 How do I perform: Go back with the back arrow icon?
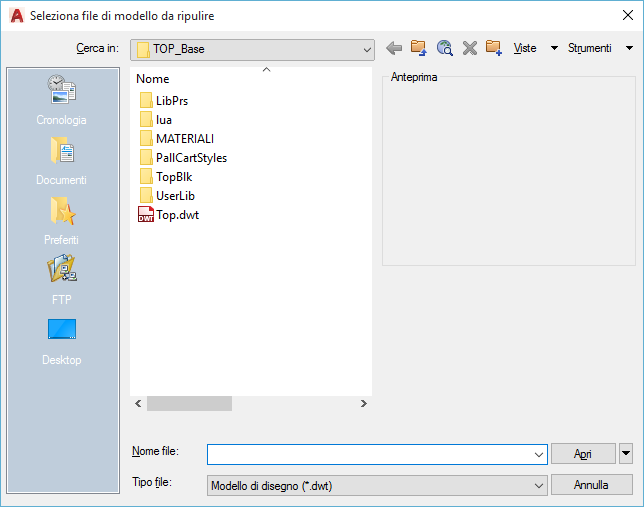click(394, 48)
